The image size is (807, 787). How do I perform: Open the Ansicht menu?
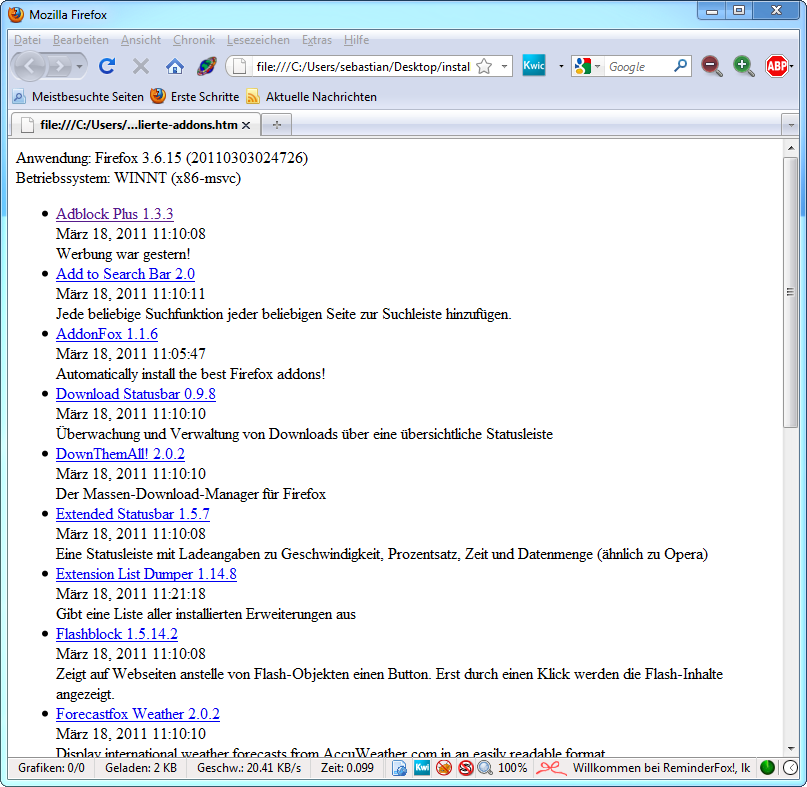(141, 40)
